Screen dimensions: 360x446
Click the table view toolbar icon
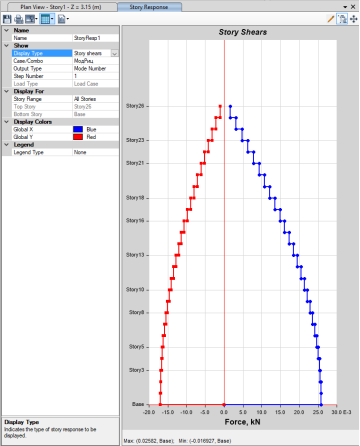46,19
